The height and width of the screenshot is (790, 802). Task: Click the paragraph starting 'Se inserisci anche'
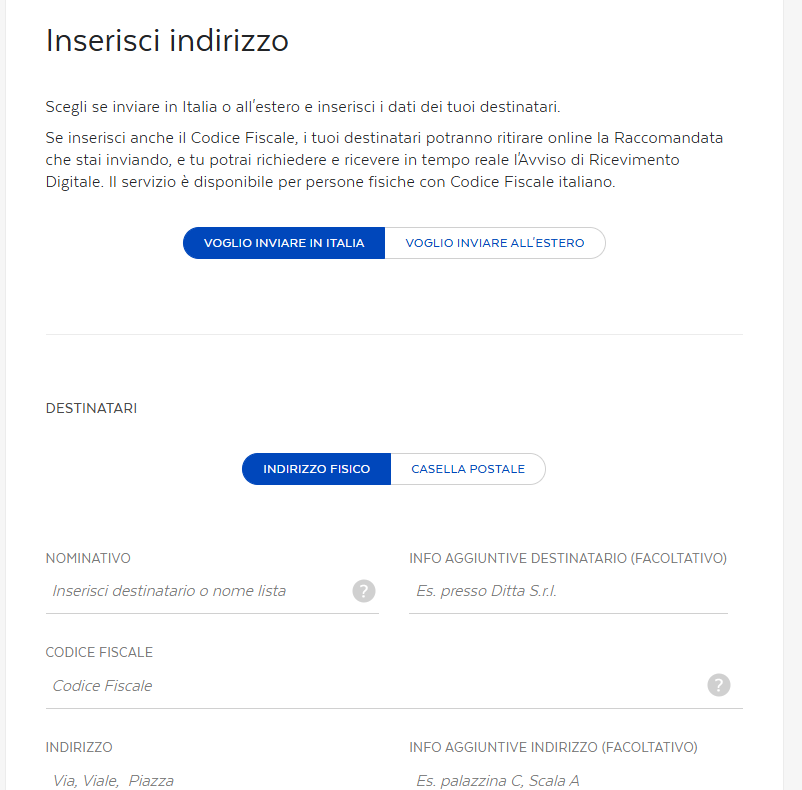384,160
